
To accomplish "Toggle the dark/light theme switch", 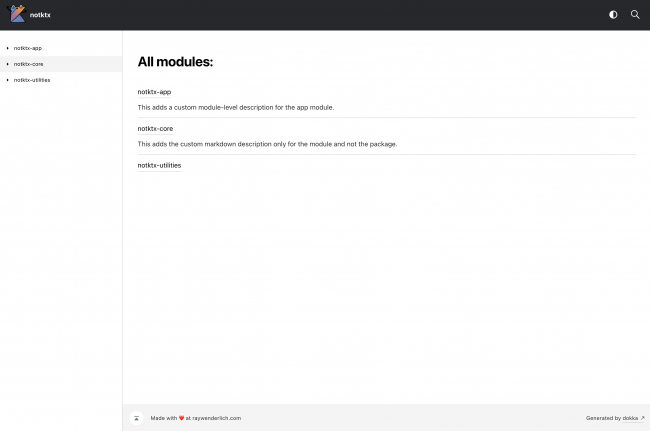I will pyautogui.click(x=613, y=15).
